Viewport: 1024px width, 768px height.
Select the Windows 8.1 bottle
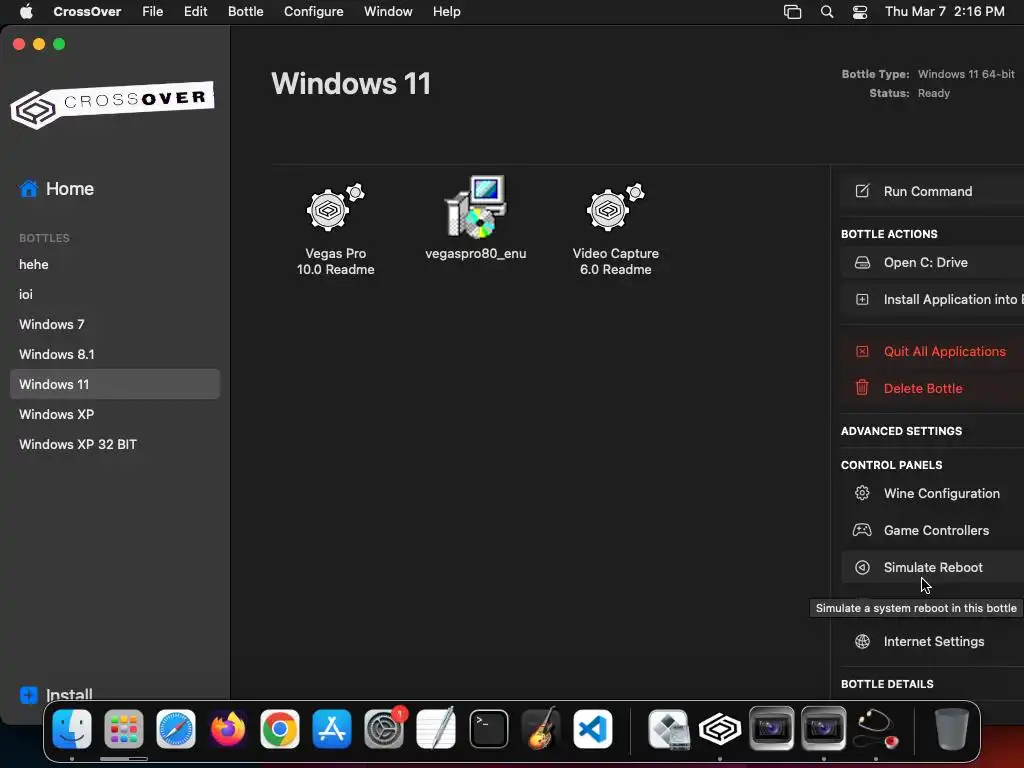115,355
